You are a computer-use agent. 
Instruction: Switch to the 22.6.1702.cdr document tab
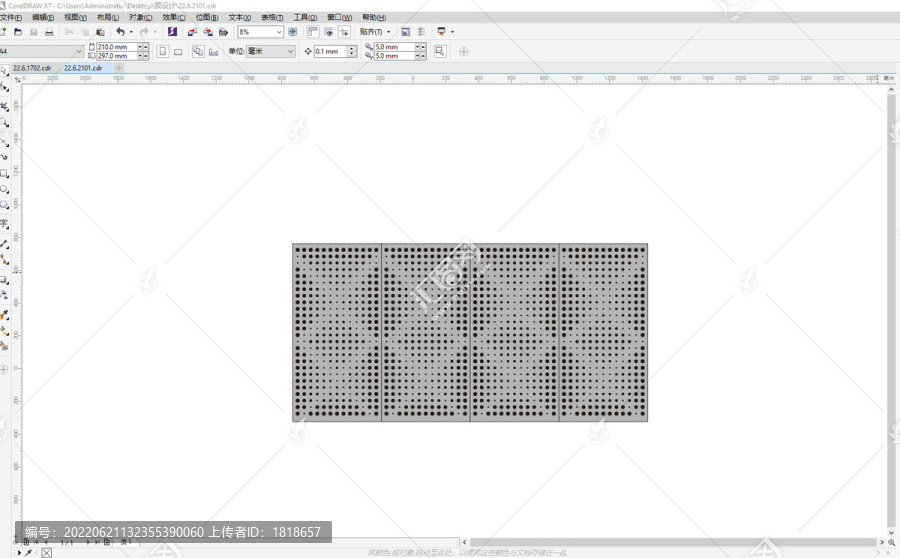pyautogui.click(x=32, y=68)
